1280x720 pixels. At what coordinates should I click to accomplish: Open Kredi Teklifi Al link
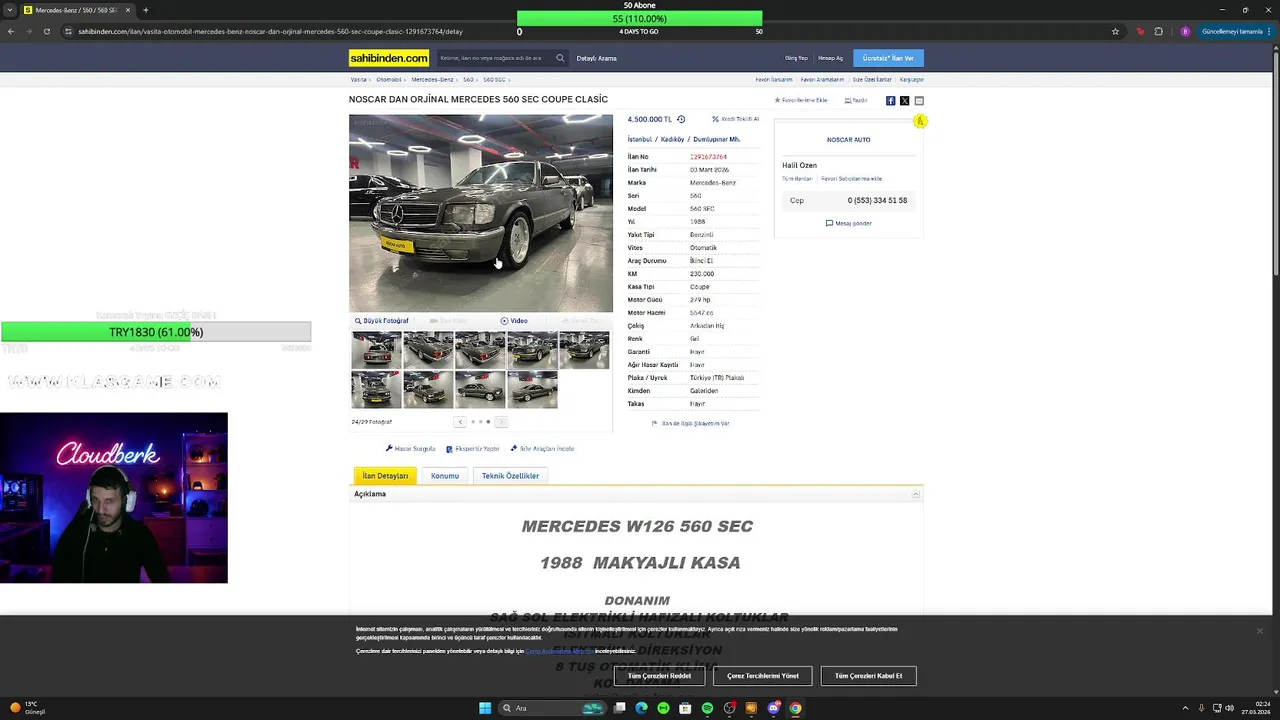pyautogui.click(x=735, y=119)
